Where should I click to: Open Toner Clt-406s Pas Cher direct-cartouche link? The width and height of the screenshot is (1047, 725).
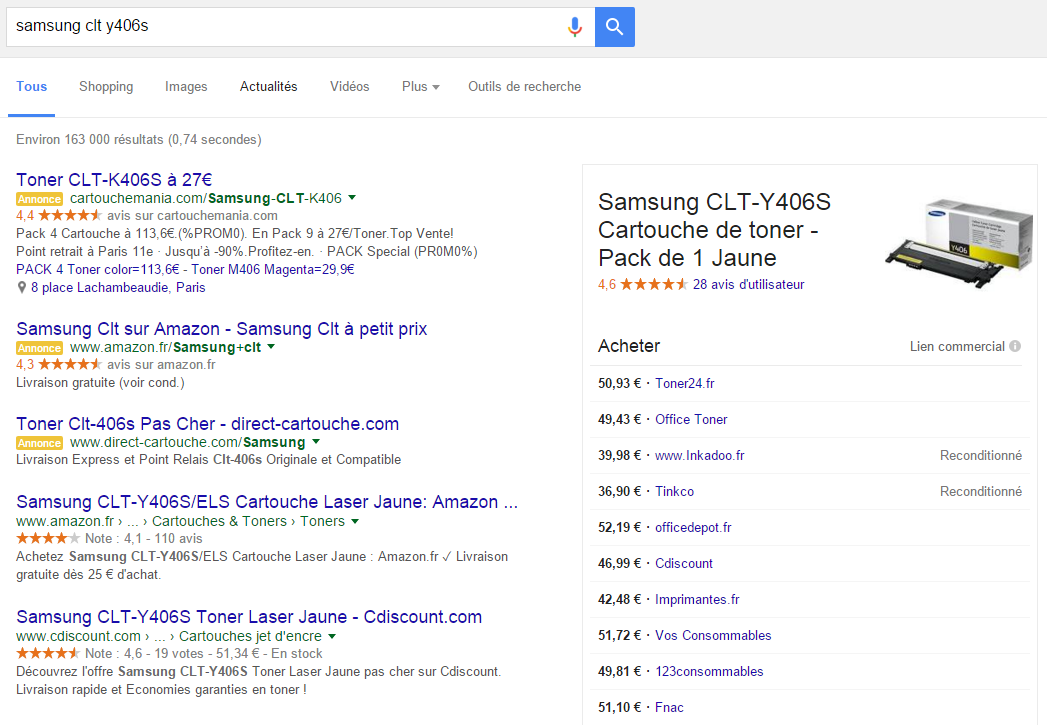coord(208,424)
